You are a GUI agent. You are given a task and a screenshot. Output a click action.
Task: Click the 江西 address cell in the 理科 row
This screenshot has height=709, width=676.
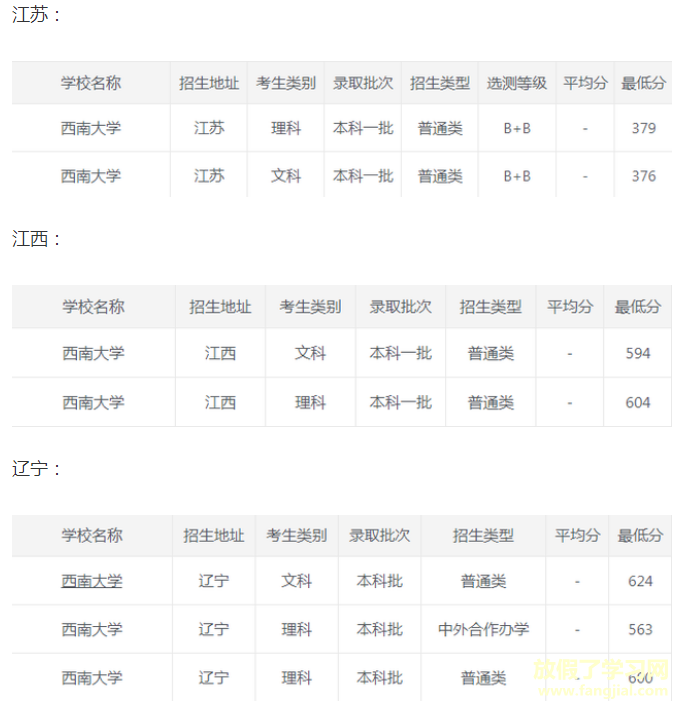[220, 402]
